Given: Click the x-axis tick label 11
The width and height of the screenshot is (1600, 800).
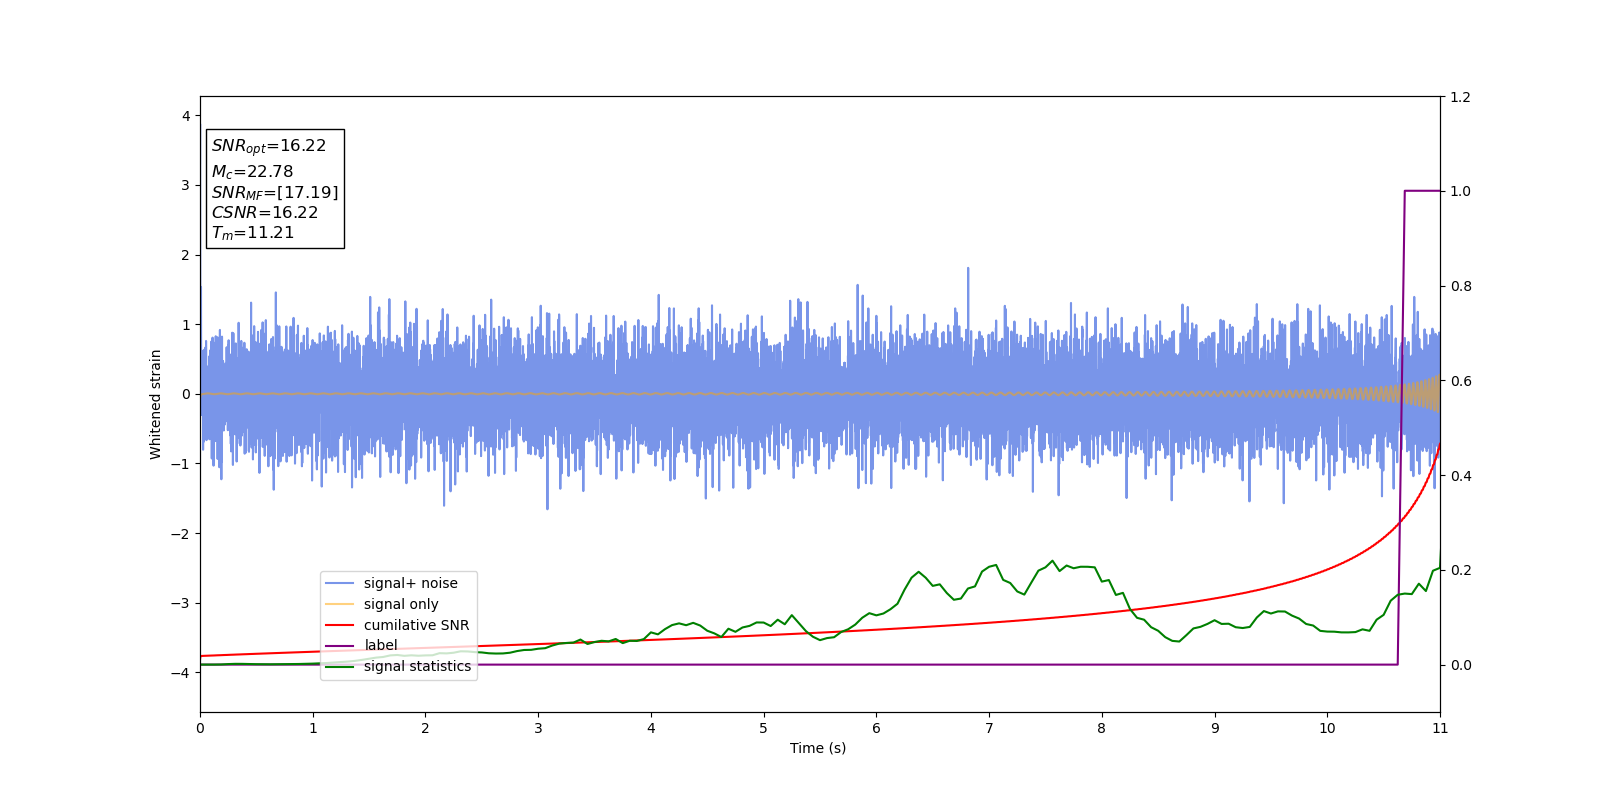Looking at the screenshot, I should pos(1439,728).
